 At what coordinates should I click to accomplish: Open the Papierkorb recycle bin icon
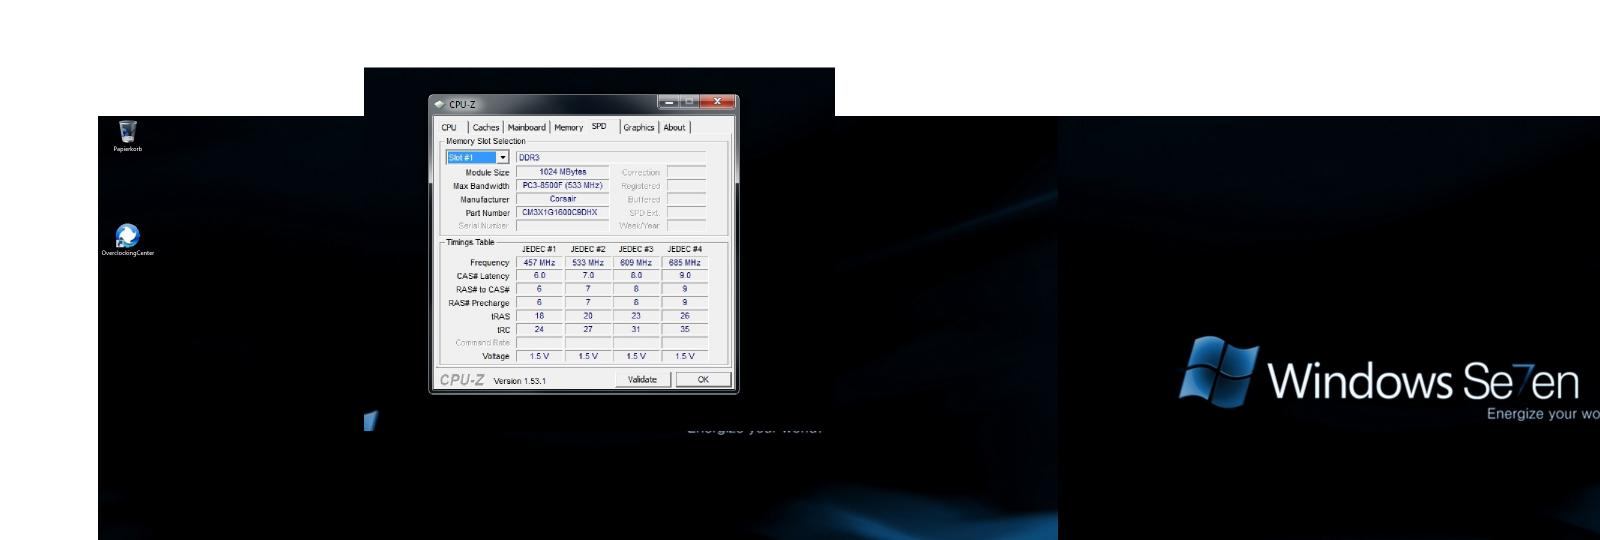128,135
